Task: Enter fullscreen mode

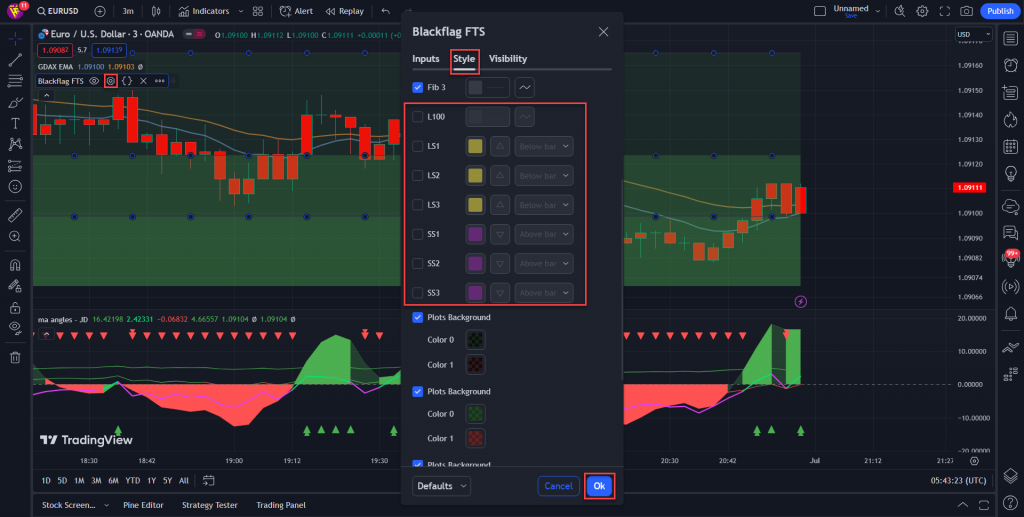Action: click(x=944, y=11)
